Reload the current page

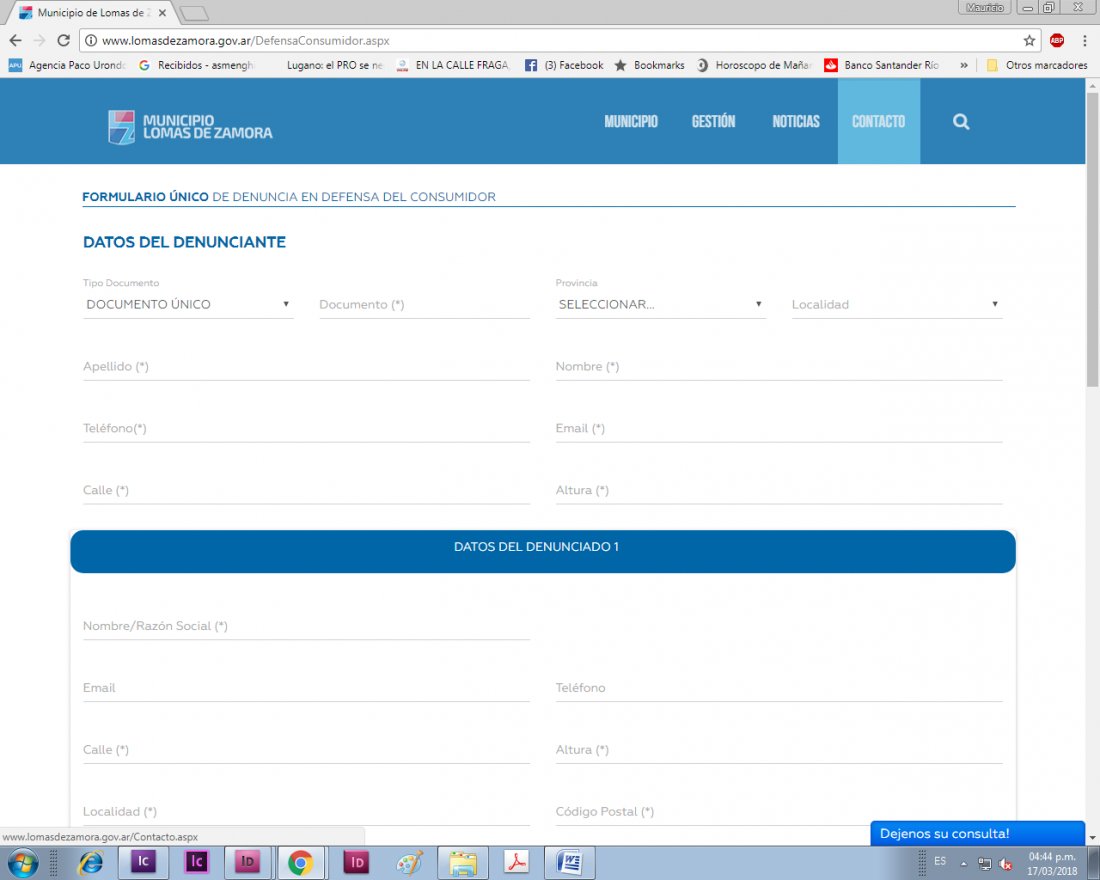(63, 41)
